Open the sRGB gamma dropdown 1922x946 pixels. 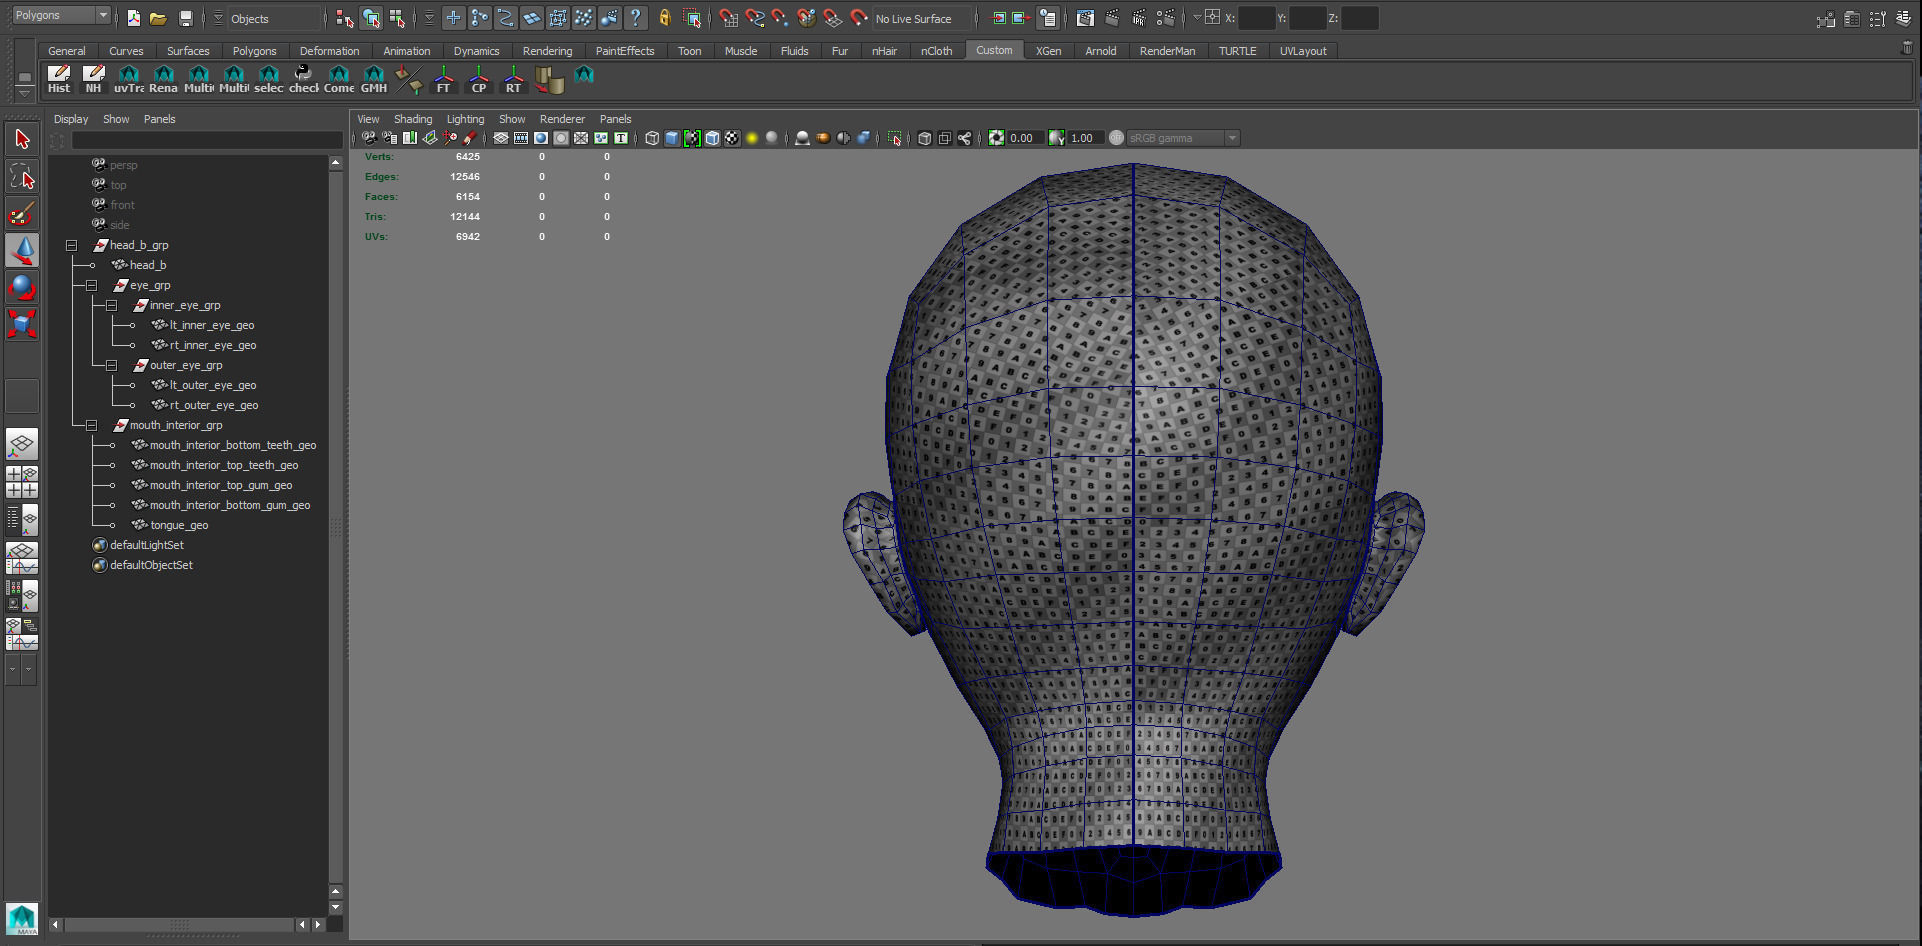point(1183,138)
